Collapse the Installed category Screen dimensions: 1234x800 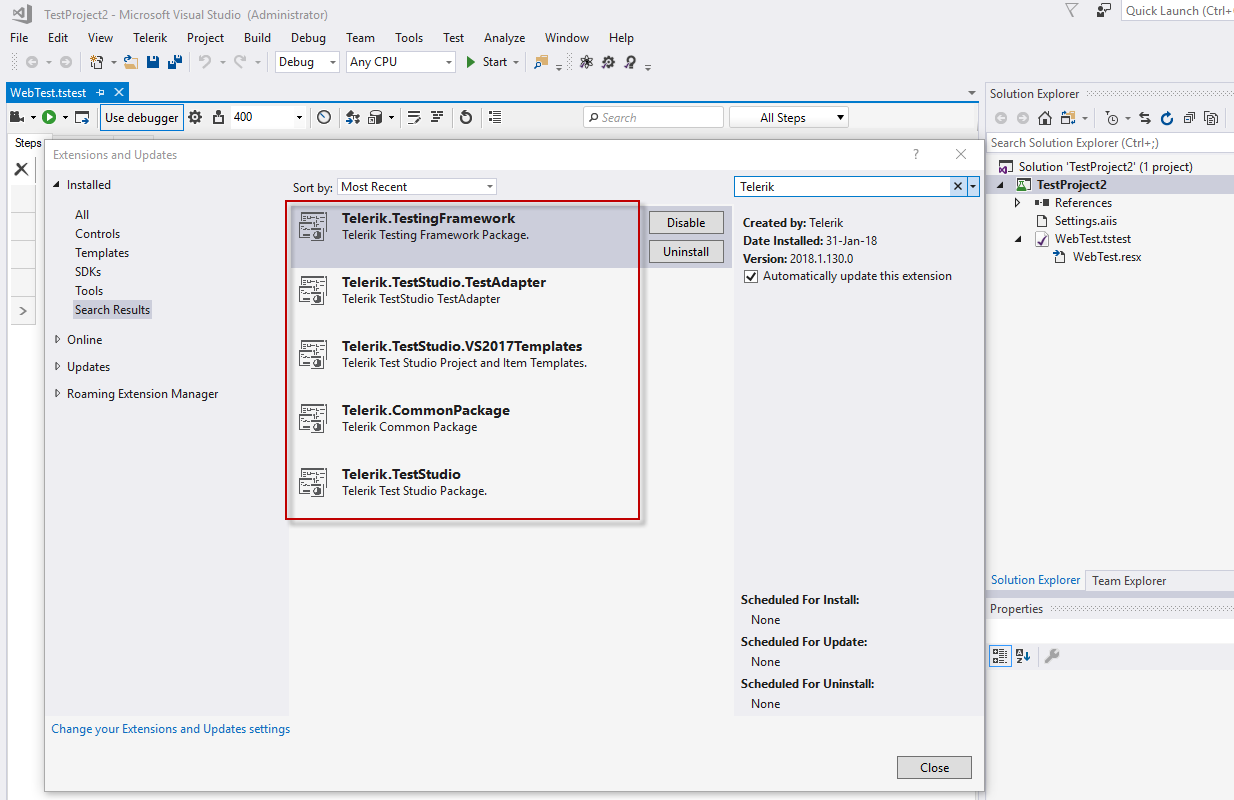point(57,185)
